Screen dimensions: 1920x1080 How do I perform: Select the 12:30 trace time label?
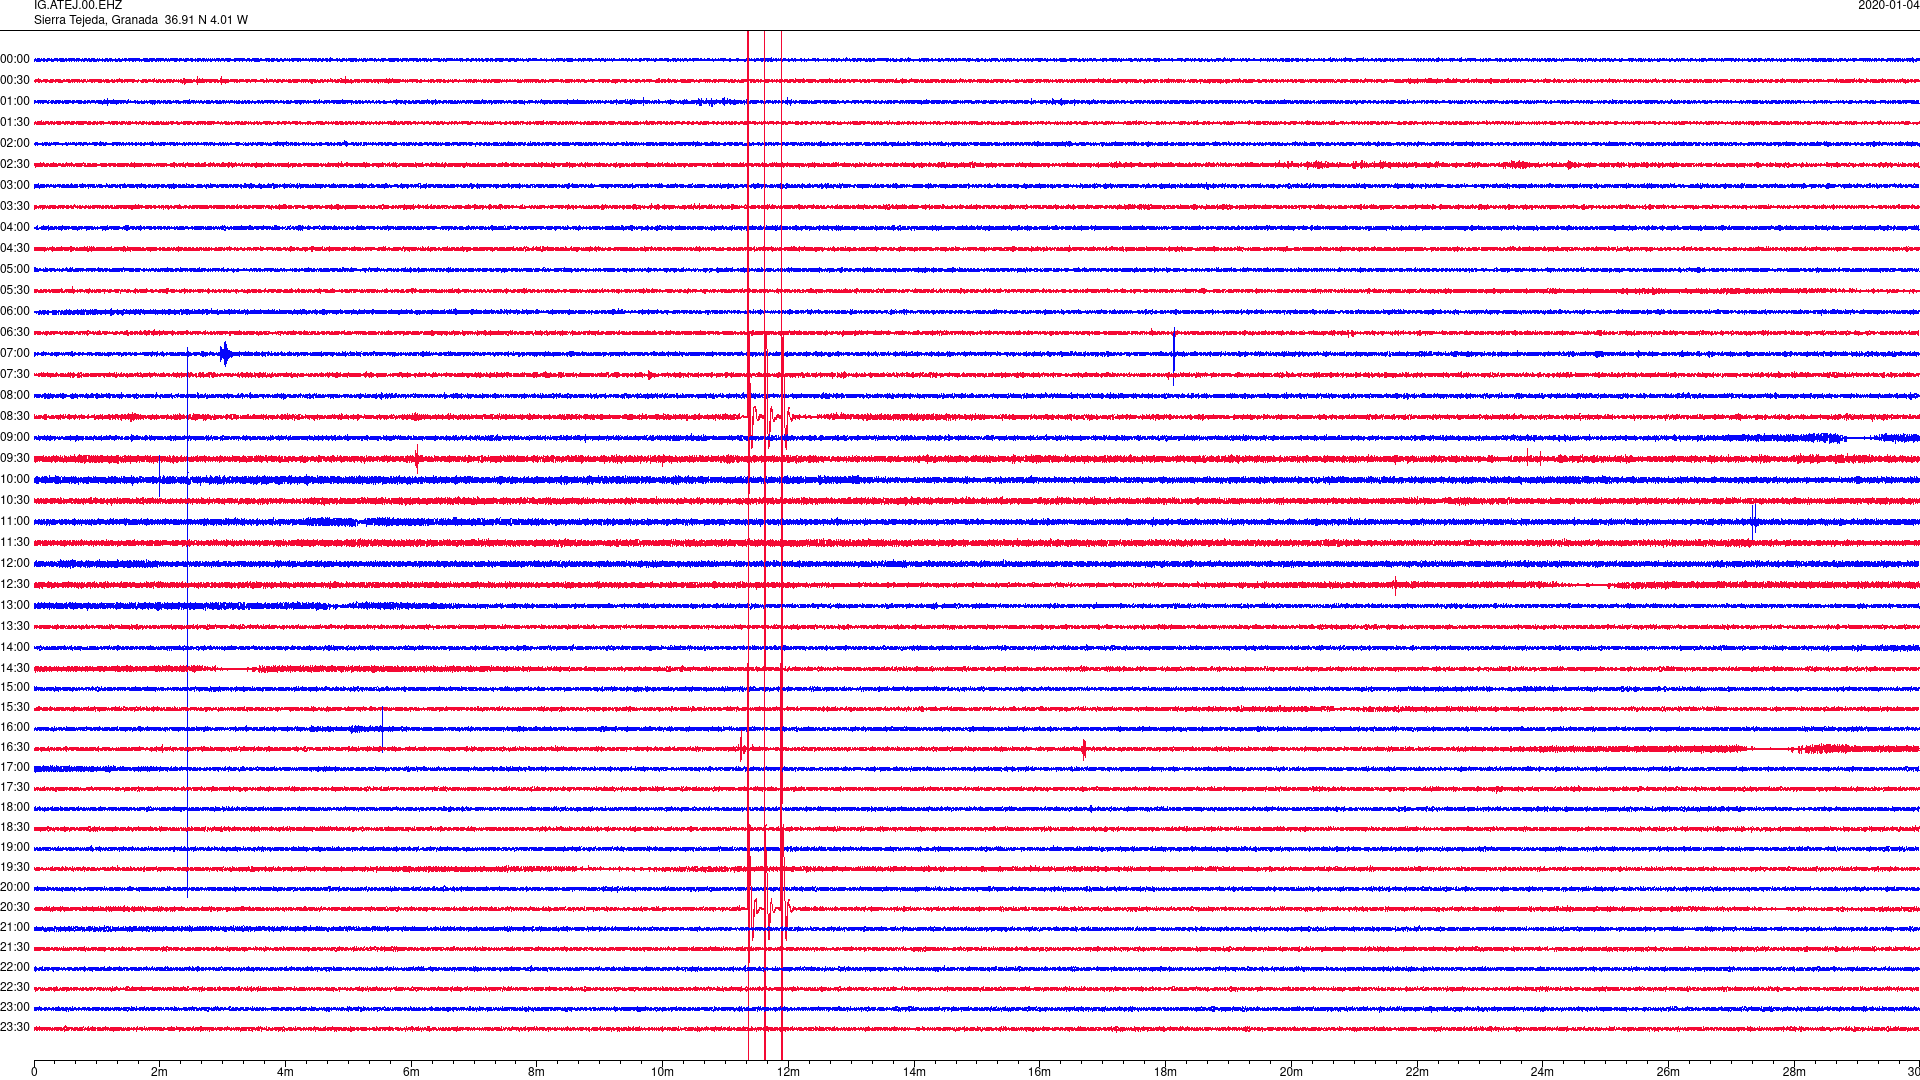[x=15, y=584]
